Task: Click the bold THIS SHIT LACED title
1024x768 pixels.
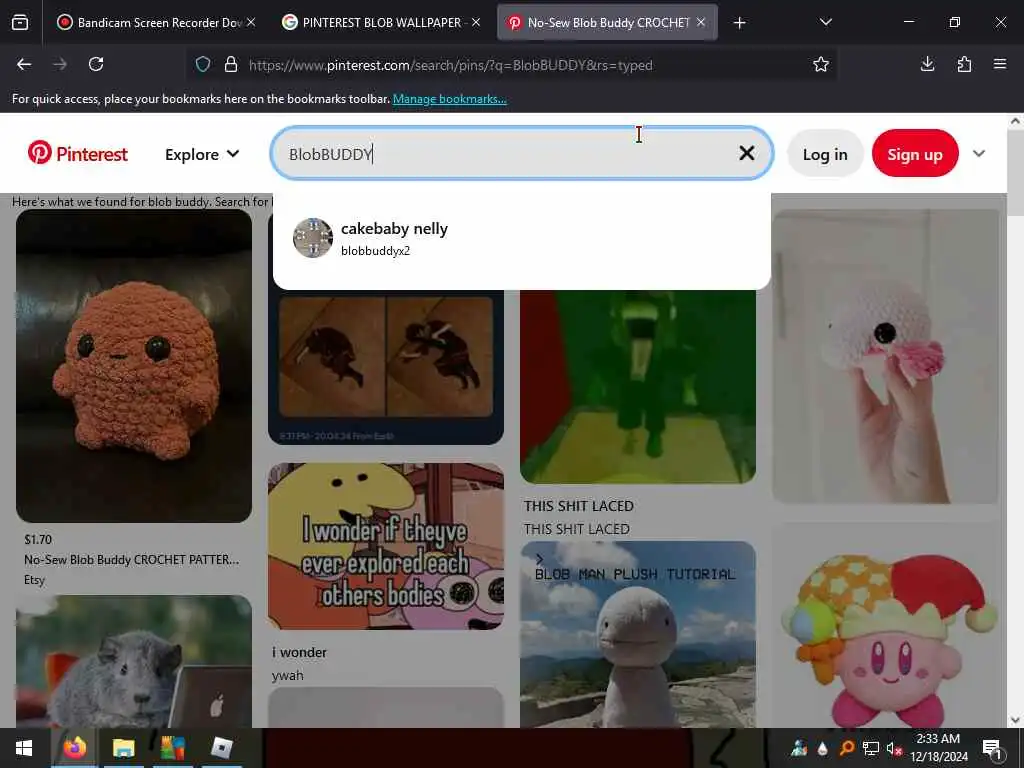Action: coord(579,506)
